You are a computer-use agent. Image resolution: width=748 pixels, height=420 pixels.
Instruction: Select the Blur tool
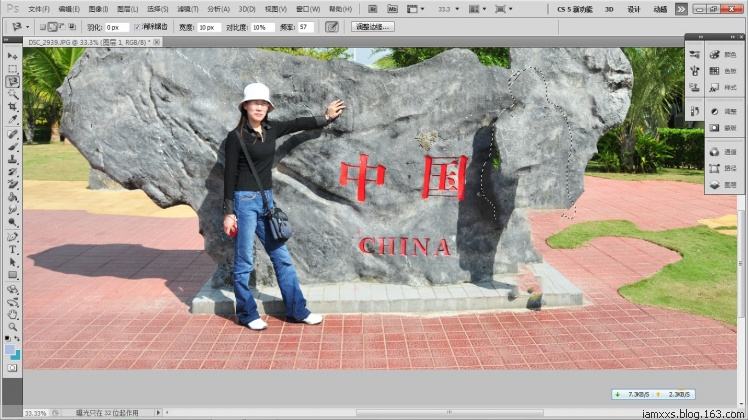pyautogui.click(x=12, y=209)
